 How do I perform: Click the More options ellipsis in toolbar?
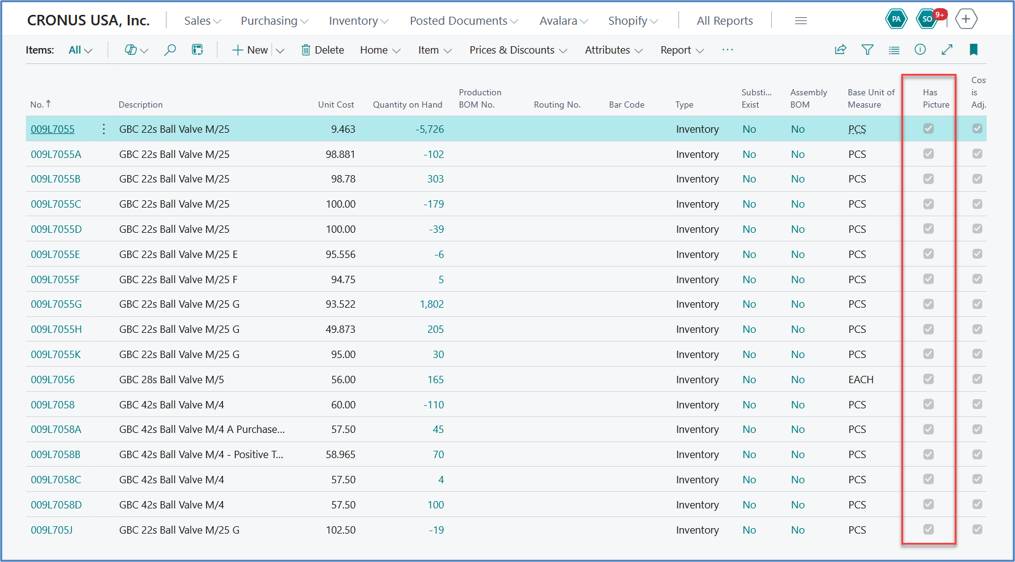pos(728,50)
